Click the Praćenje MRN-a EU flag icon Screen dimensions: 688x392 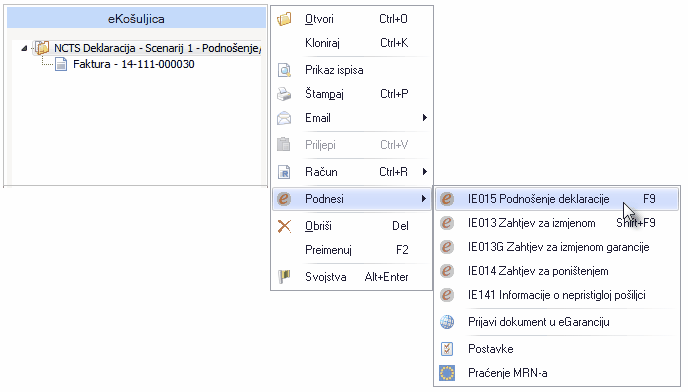(447, 373)
